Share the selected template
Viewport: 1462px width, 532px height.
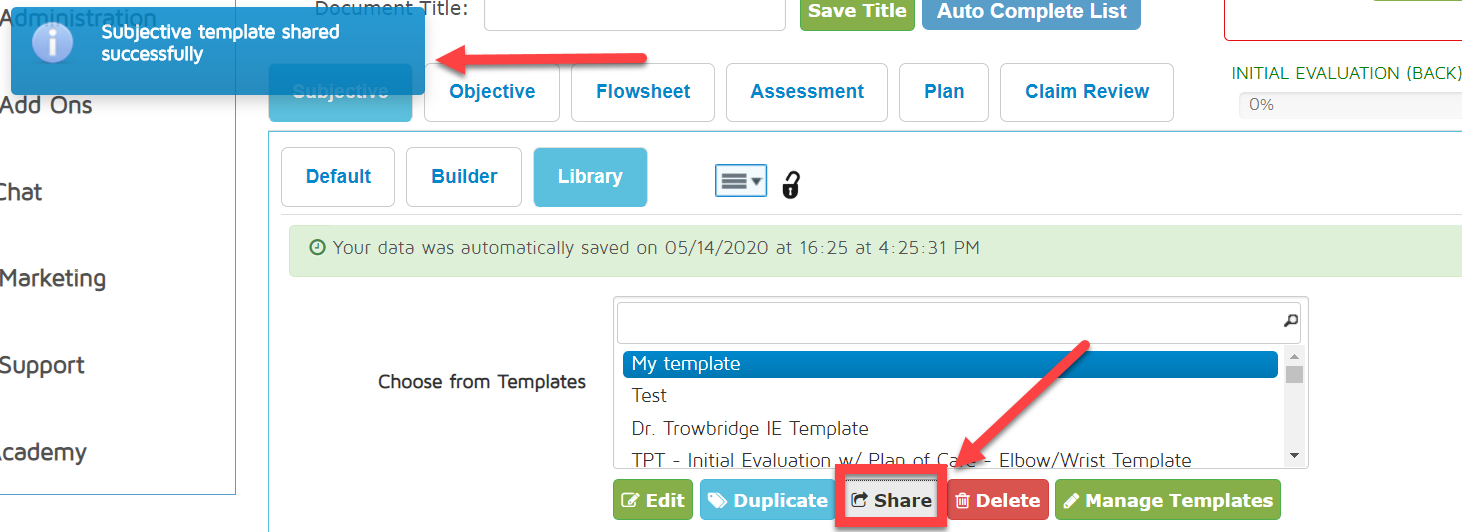tap(891, 501)
